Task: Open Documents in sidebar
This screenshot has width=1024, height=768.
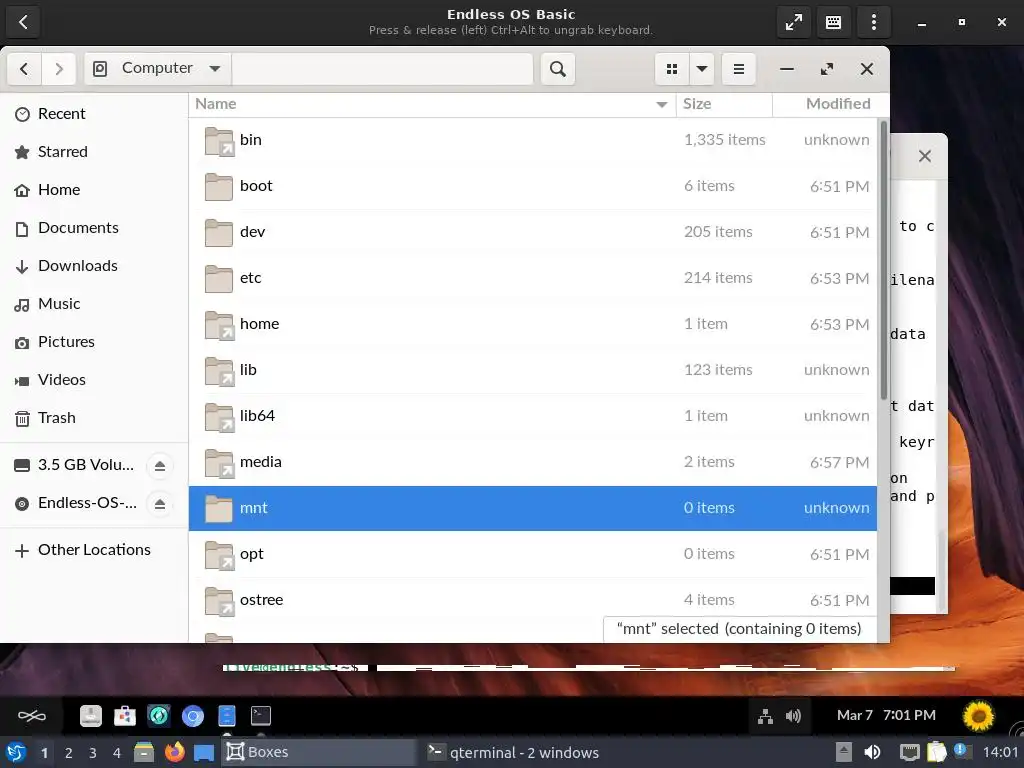Action: pyautogui.click(x=94, y=227)
